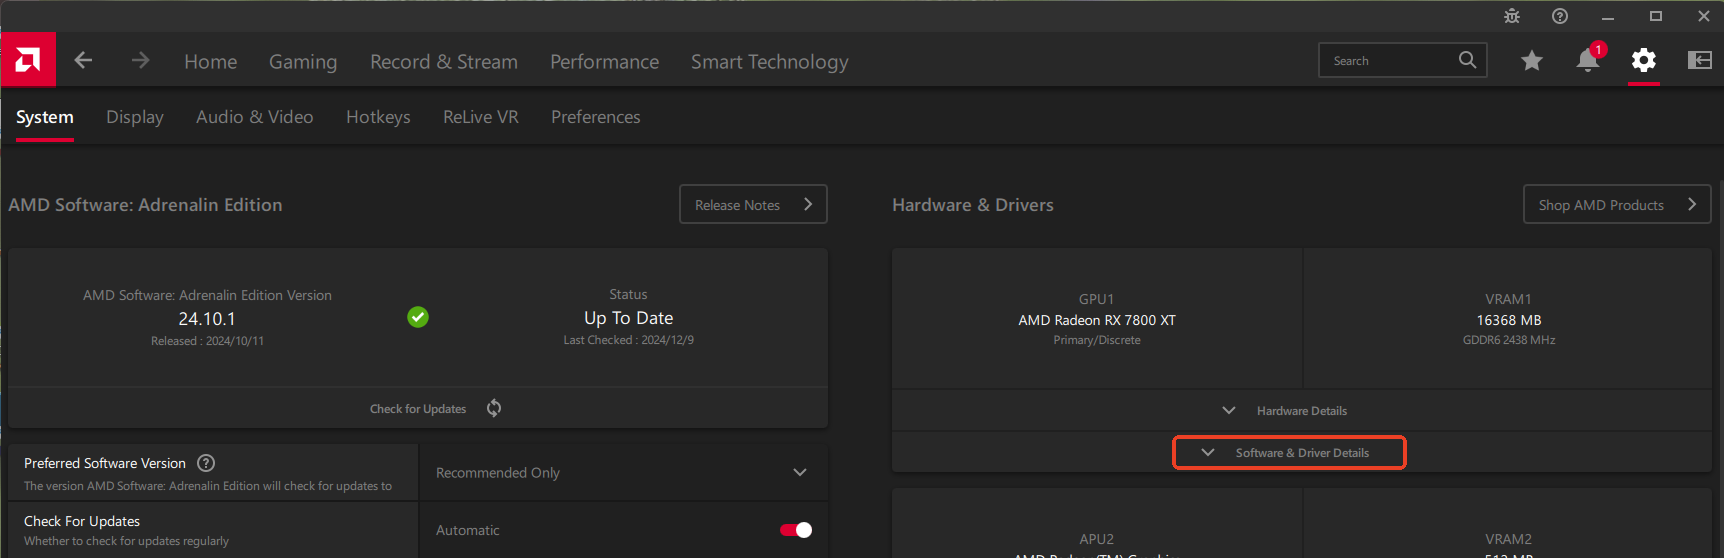Viewport: 1724px width, 558px height.
Task: Expand Hardware Details section
Action: click(1302, 411)
